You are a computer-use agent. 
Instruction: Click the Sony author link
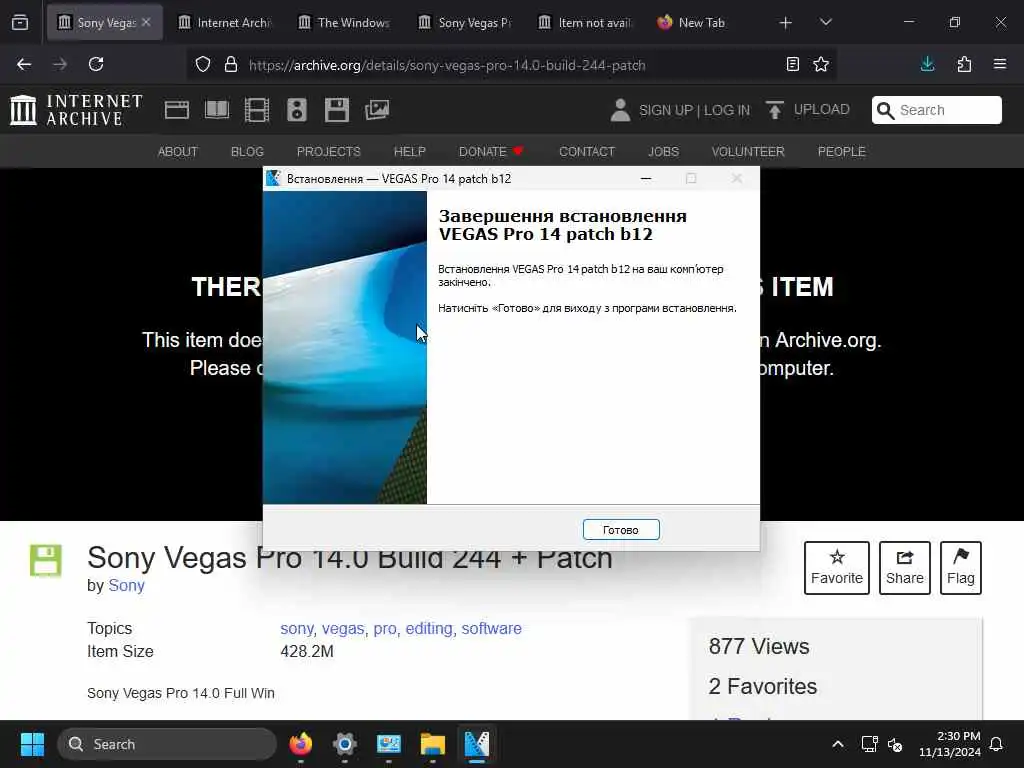point(126,585)
